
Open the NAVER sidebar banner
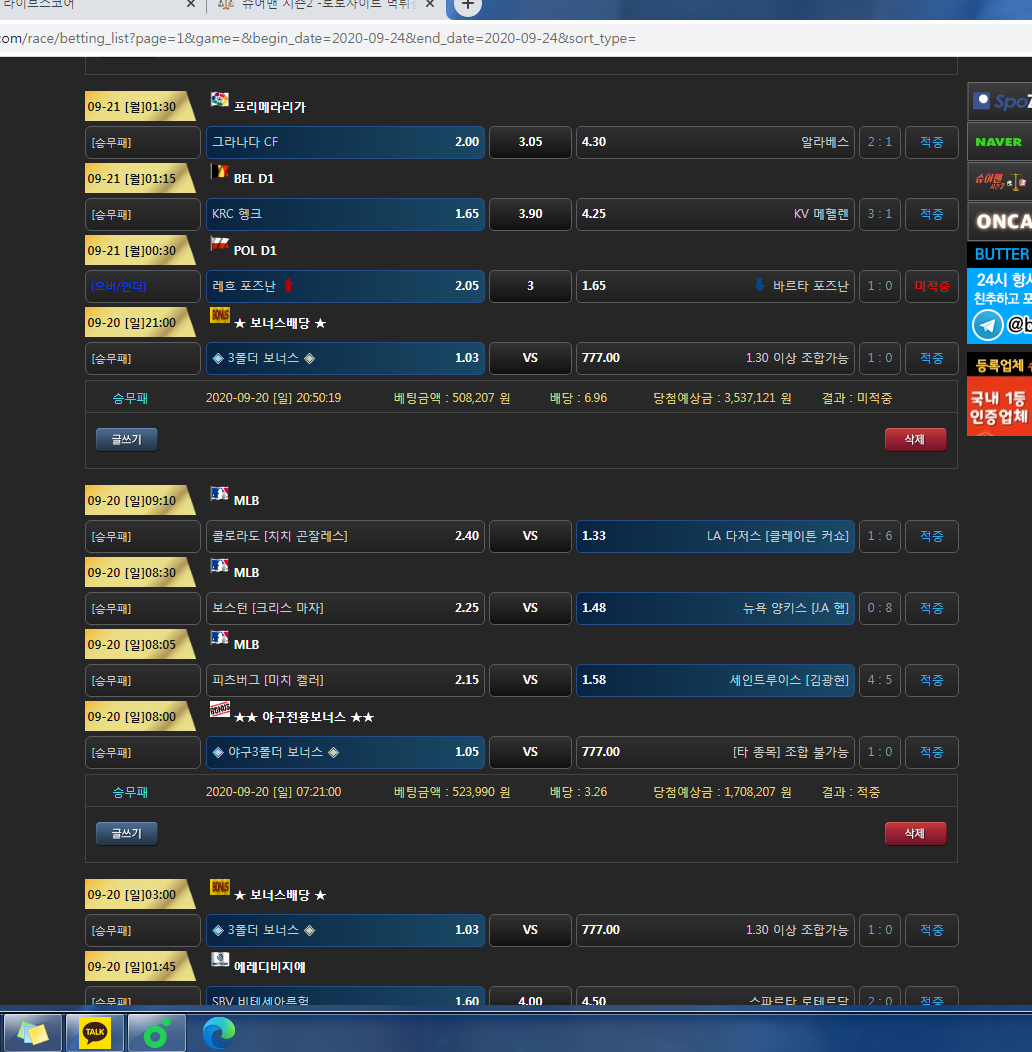999,142
